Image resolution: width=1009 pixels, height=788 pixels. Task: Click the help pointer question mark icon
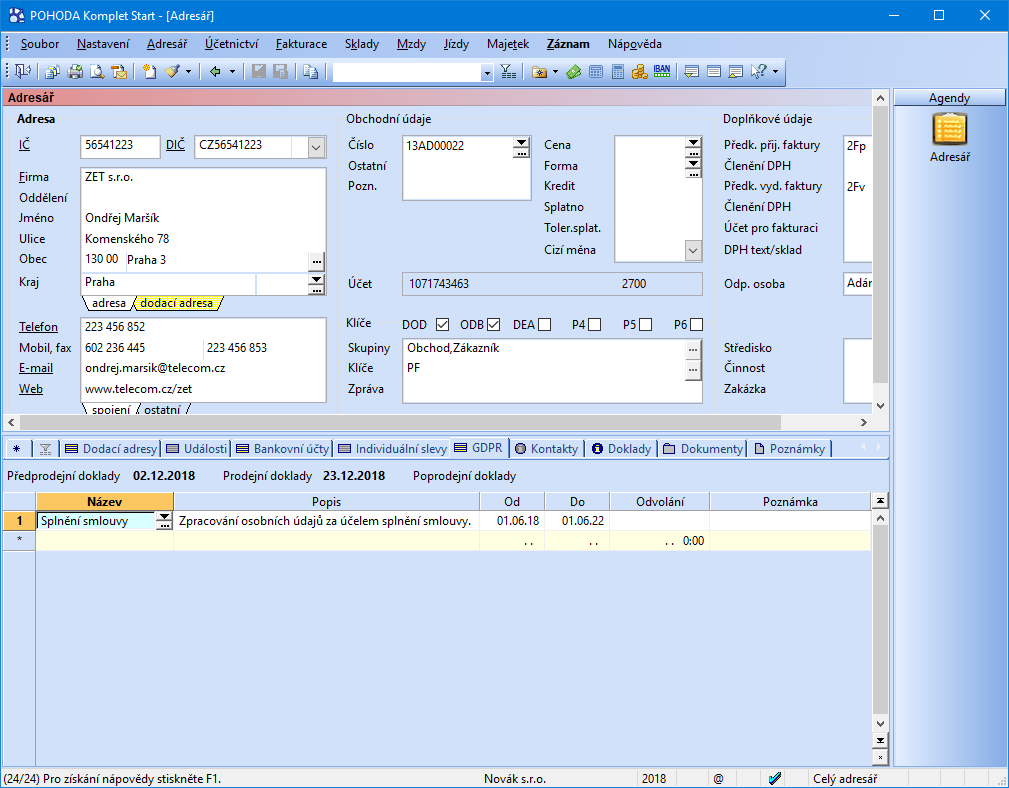[x=759, y=71]
